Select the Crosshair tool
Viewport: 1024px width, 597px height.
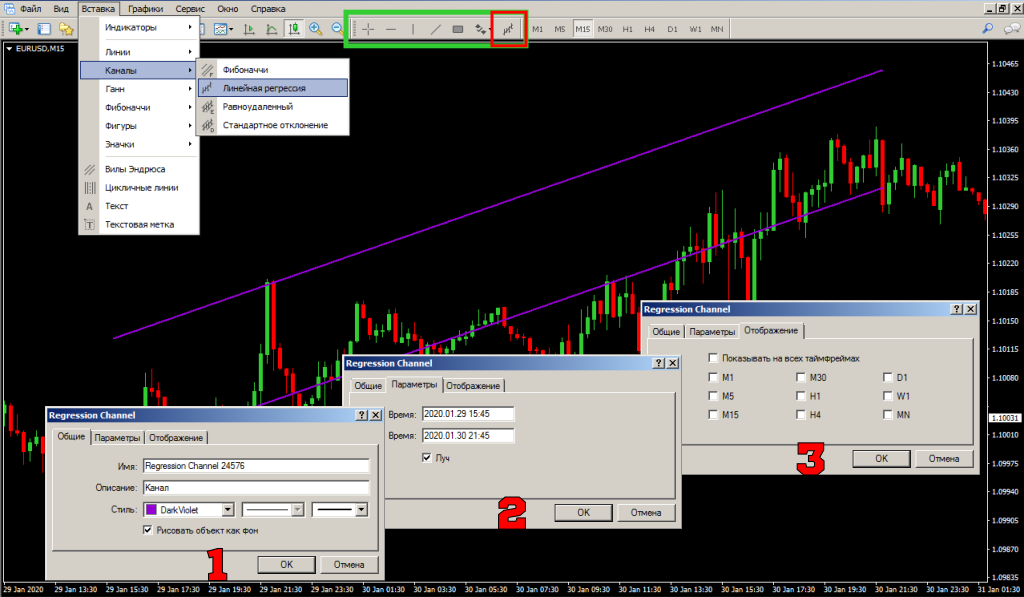368,29
